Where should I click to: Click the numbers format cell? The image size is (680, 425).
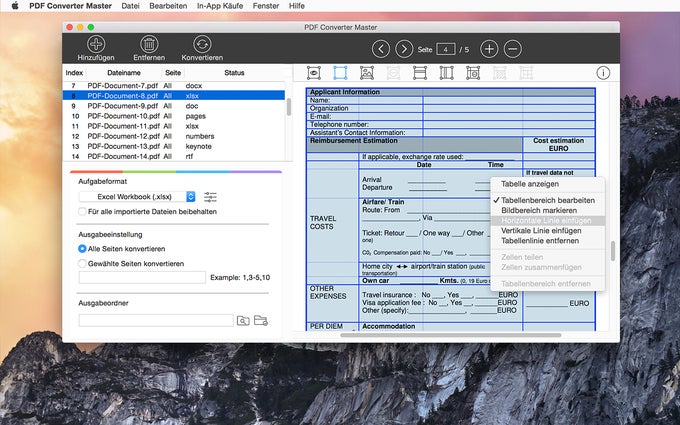[x=200, y=136]
